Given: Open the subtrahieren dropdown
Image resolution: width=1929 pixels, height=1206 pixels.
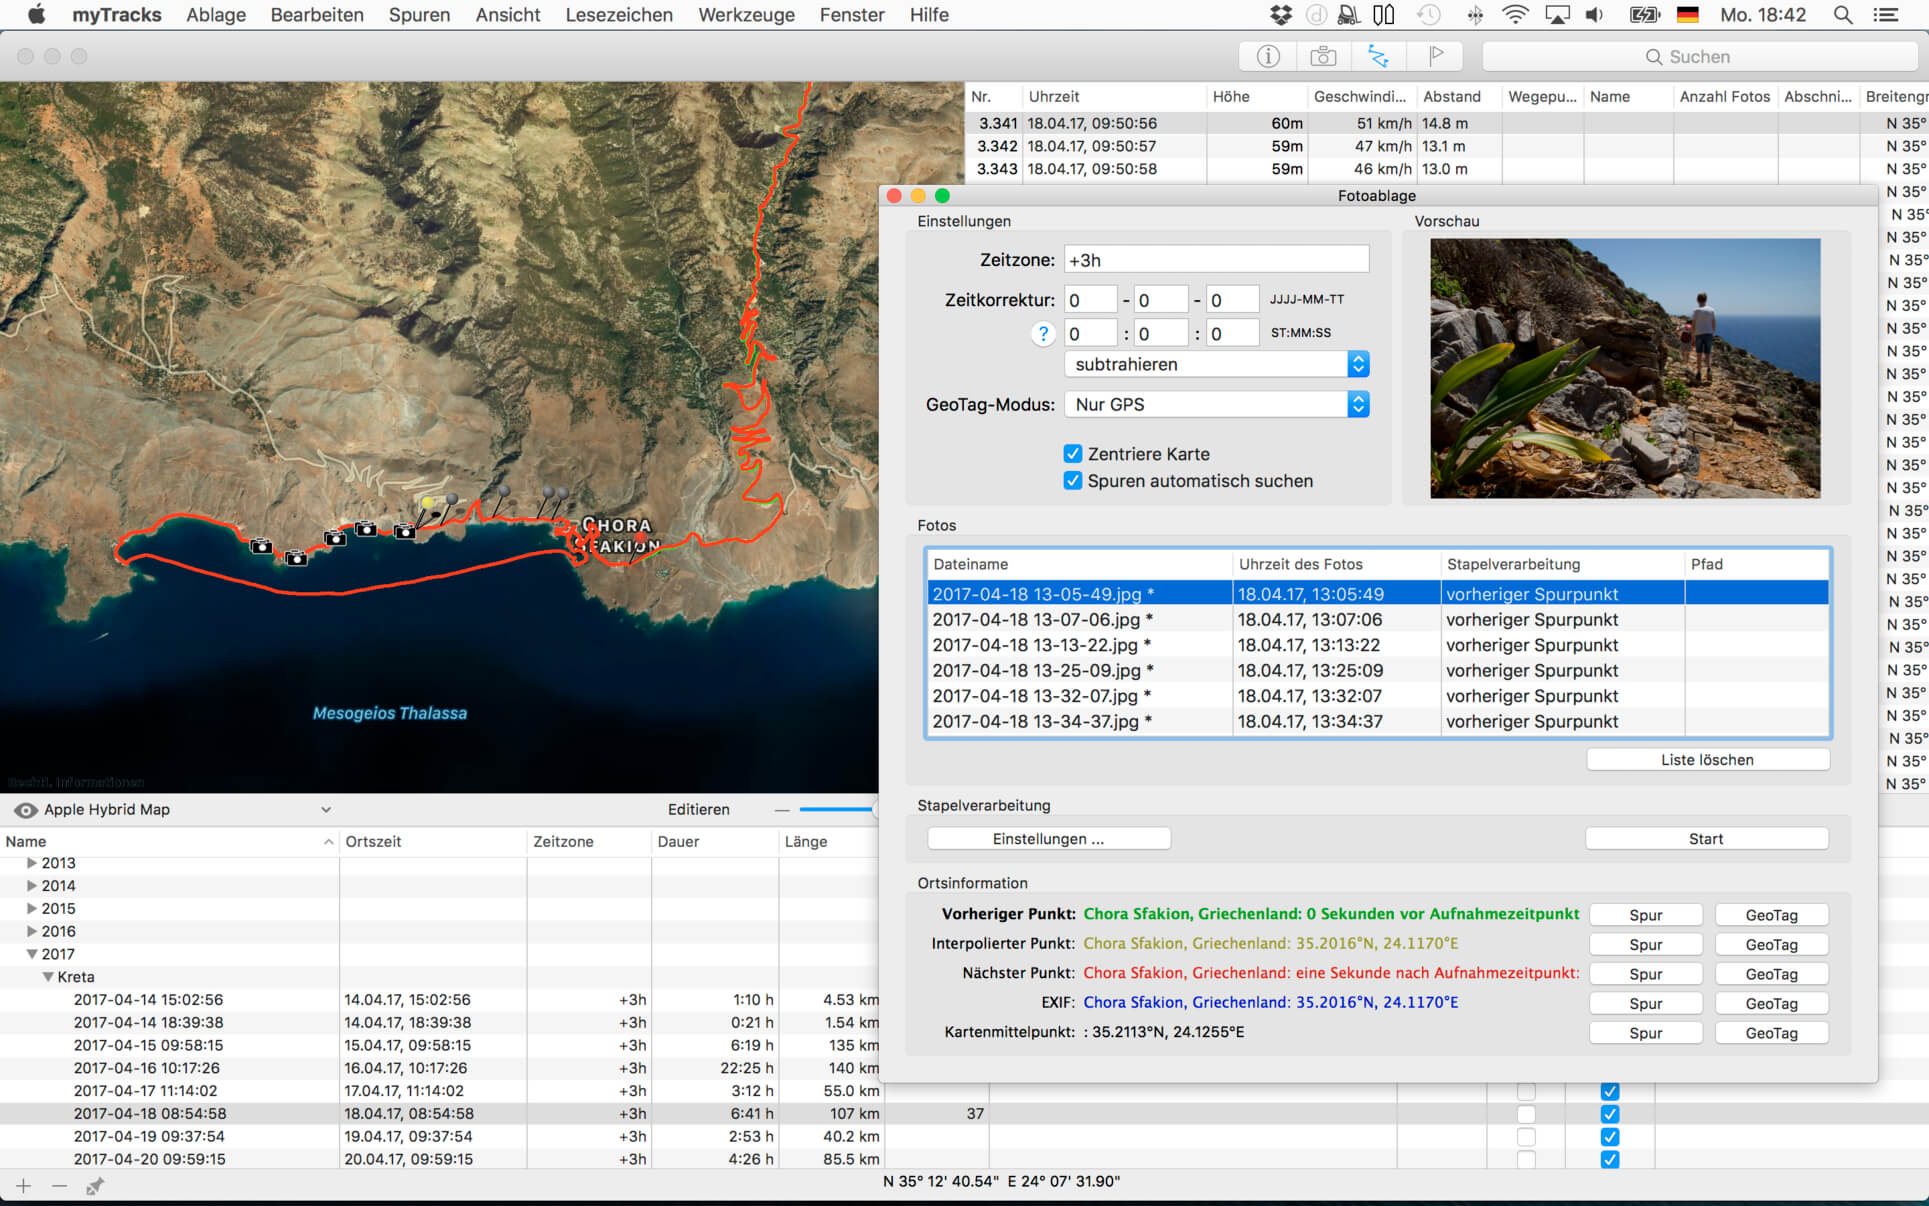Looking at the screenshot, I should tap(1217, 364).
